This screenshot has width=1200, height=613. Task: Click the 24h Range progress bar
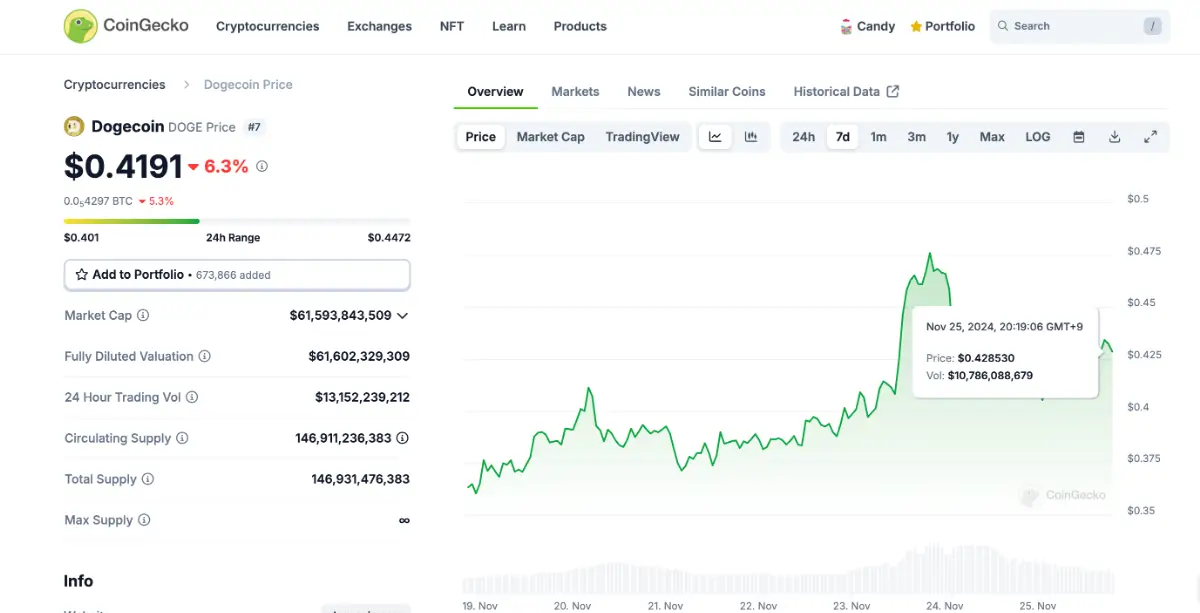(237, 221)
